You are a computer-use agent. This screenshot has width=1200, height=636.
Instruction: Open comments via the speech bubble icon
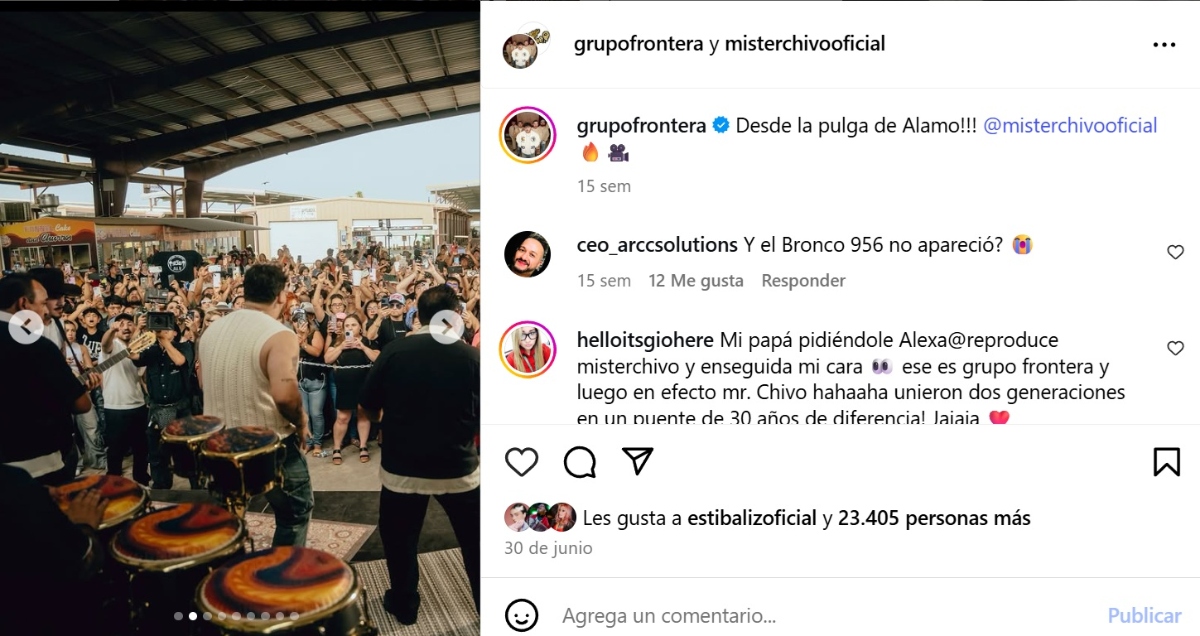(580, 461)
